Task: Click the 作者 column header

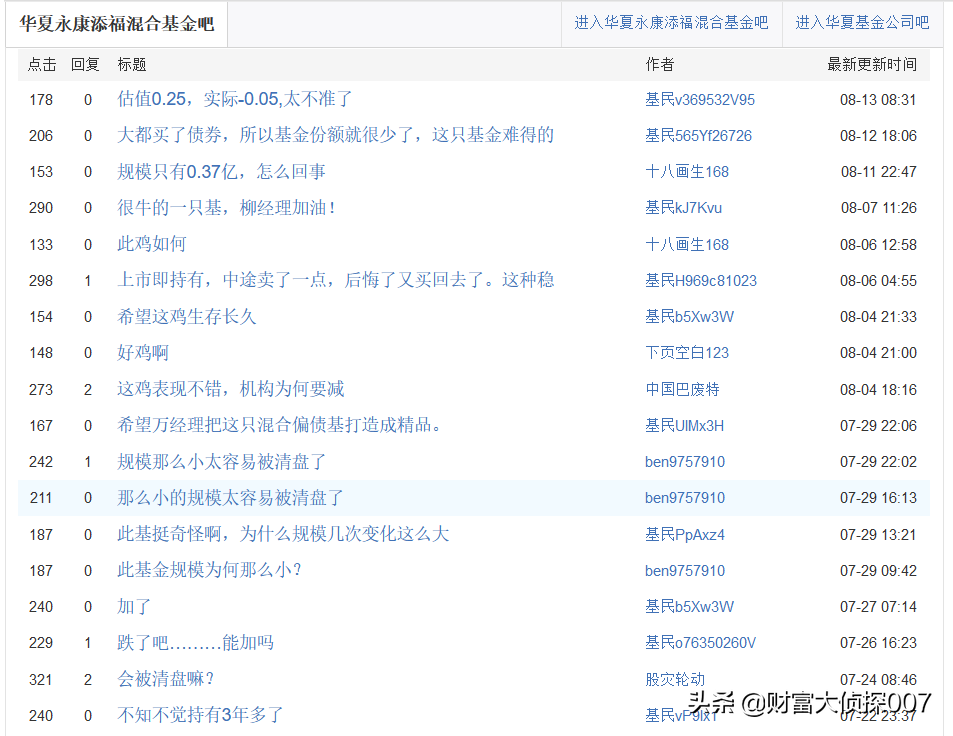Action: point(660,64)
